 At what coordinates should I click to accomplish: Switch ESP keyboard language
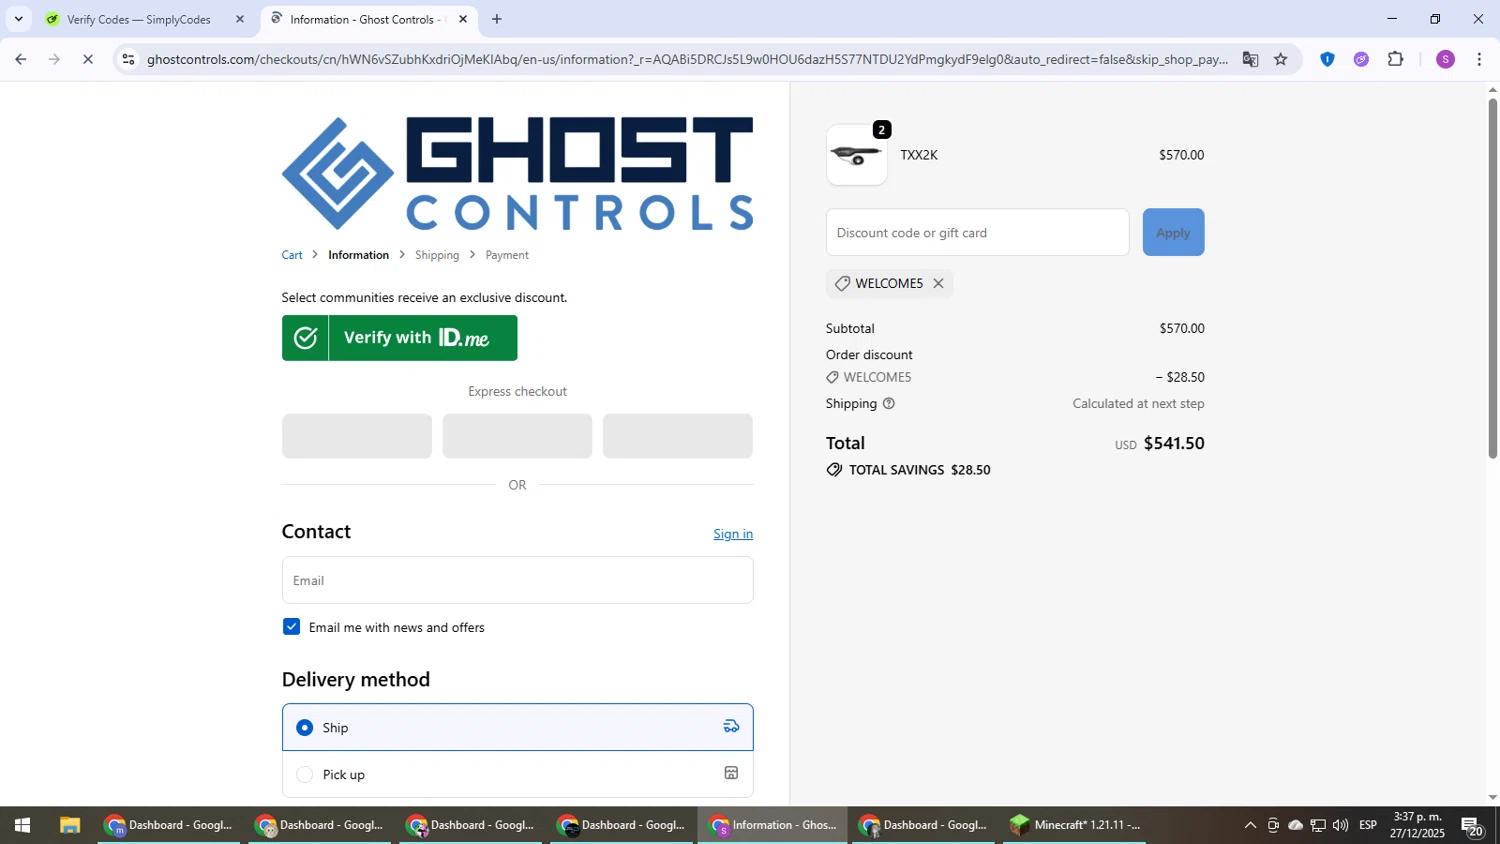tap(1368, 825)
